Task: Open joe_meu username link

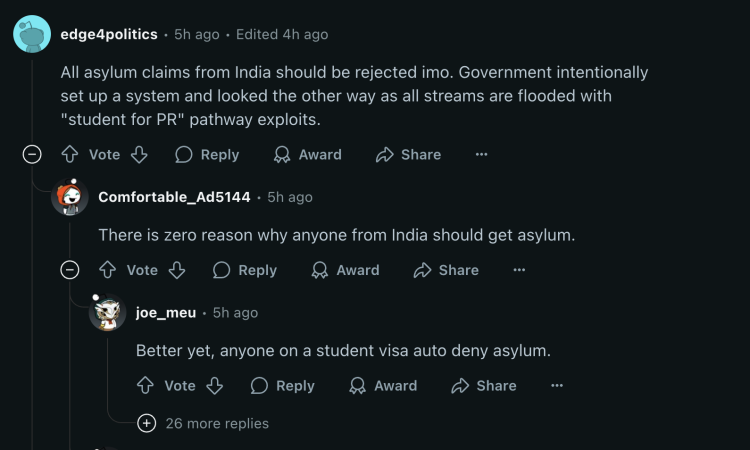Action: coord(166,313)
